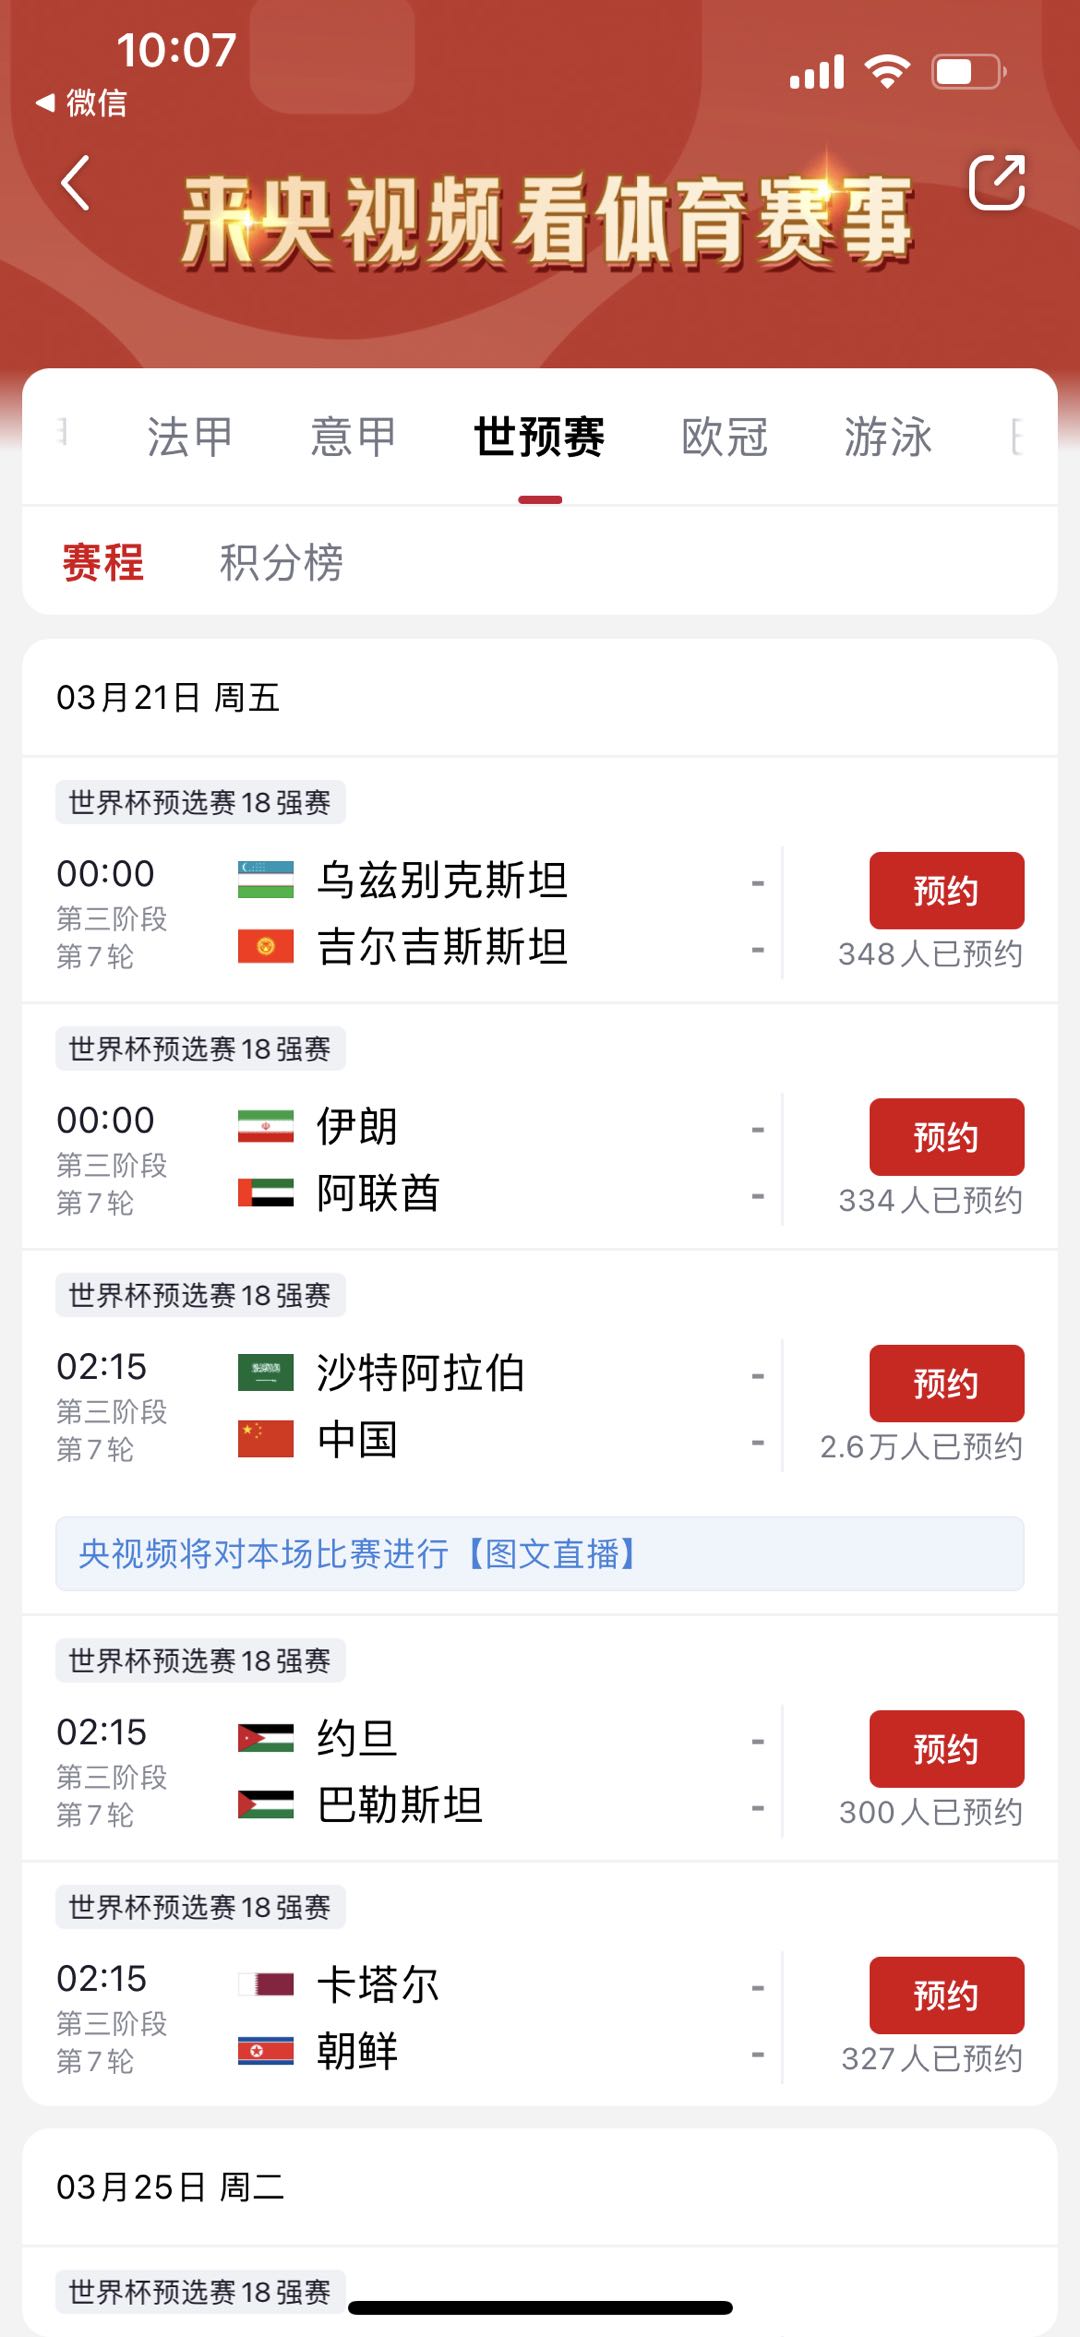Tap the Uzbekistan flag icon
Image resolution: width=1080 pixels, height=2337 pixels.
click(265, 880)
